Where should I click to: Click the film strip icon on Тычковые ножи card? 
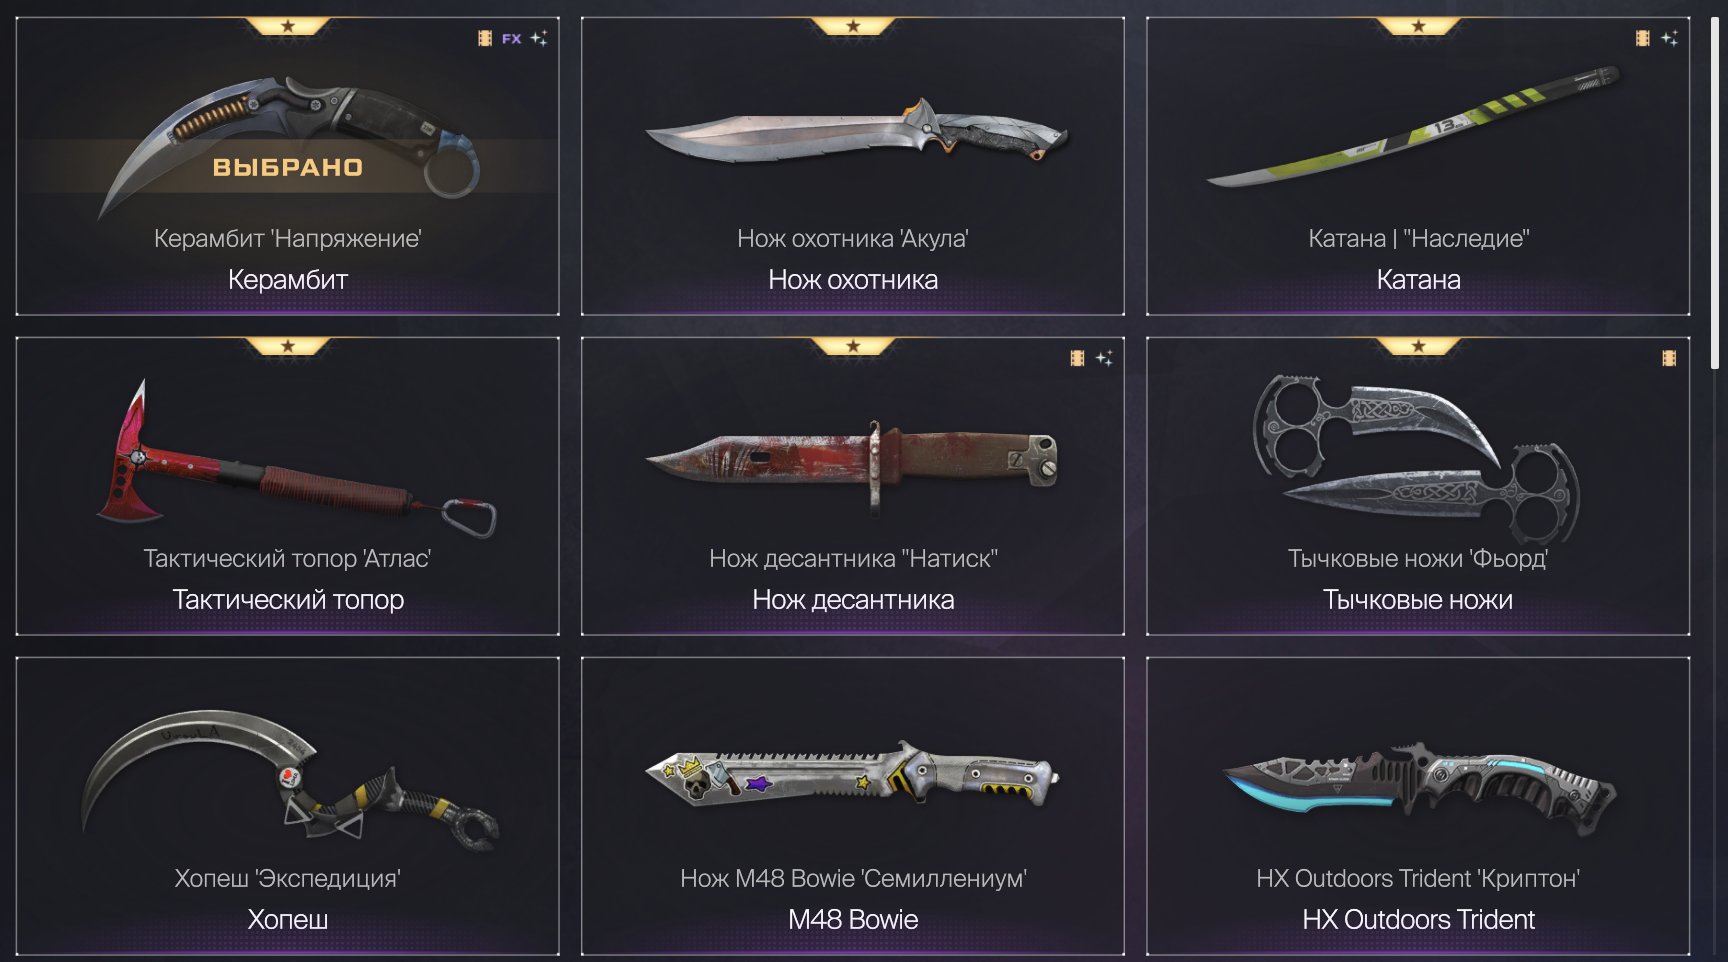click(x=1669, y=358)
